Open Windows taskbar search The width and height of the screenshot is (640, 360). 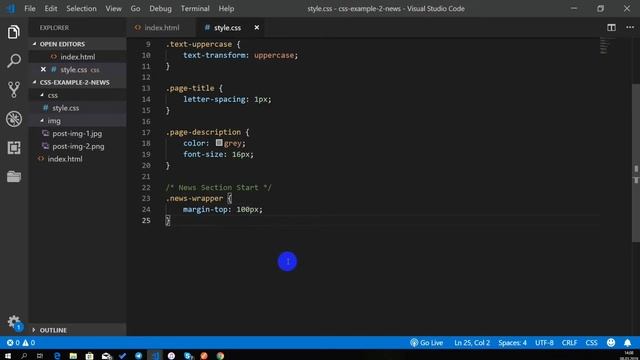point(24,356)
